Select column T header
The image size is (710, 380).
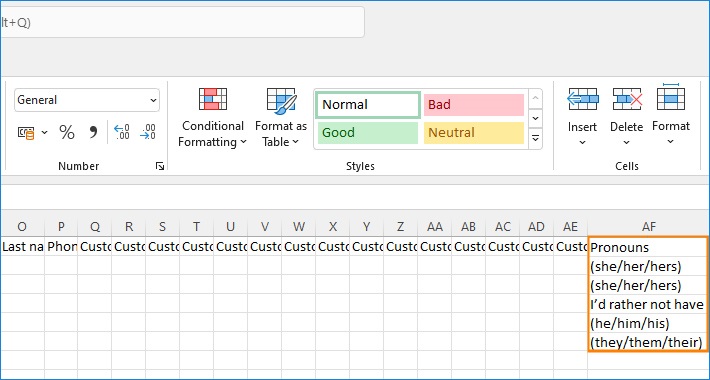[x=197, y=226]
